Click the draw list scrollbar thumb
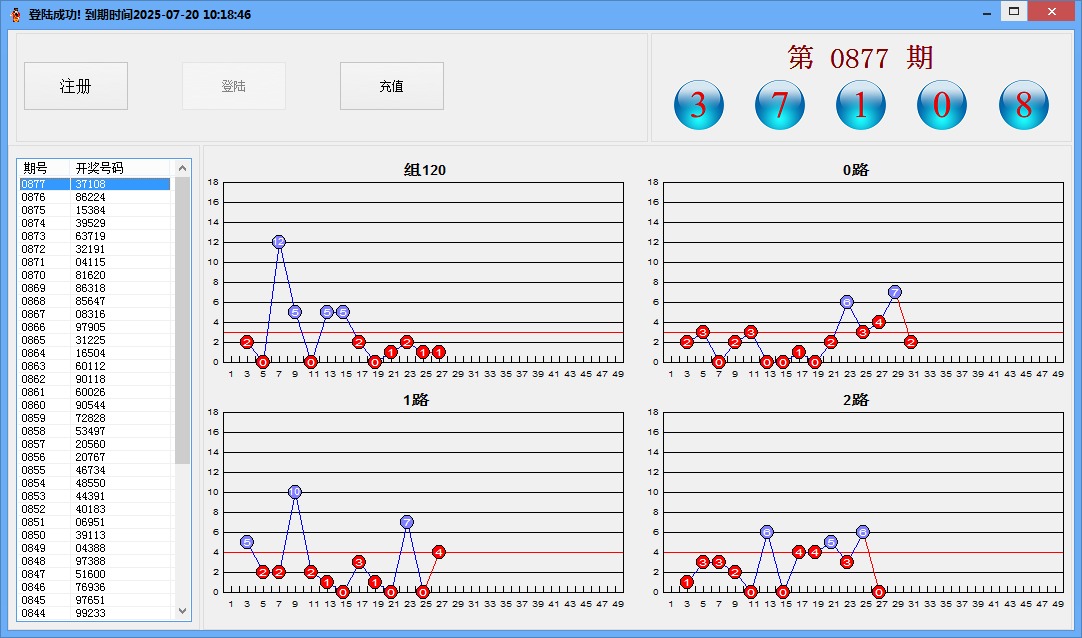The width and height of the screenshot is (1082, 638). click(x=182, y=320)
